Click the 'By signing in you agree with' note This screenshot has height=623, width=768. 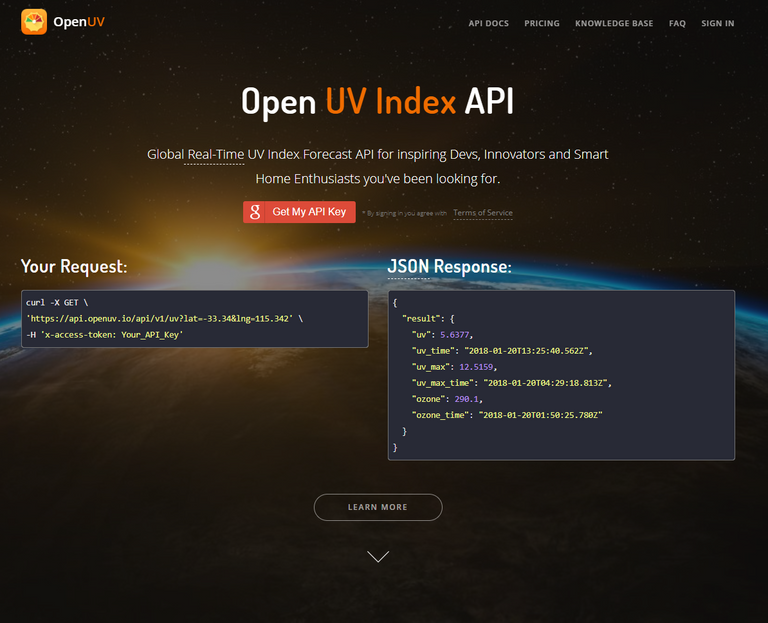405,213
